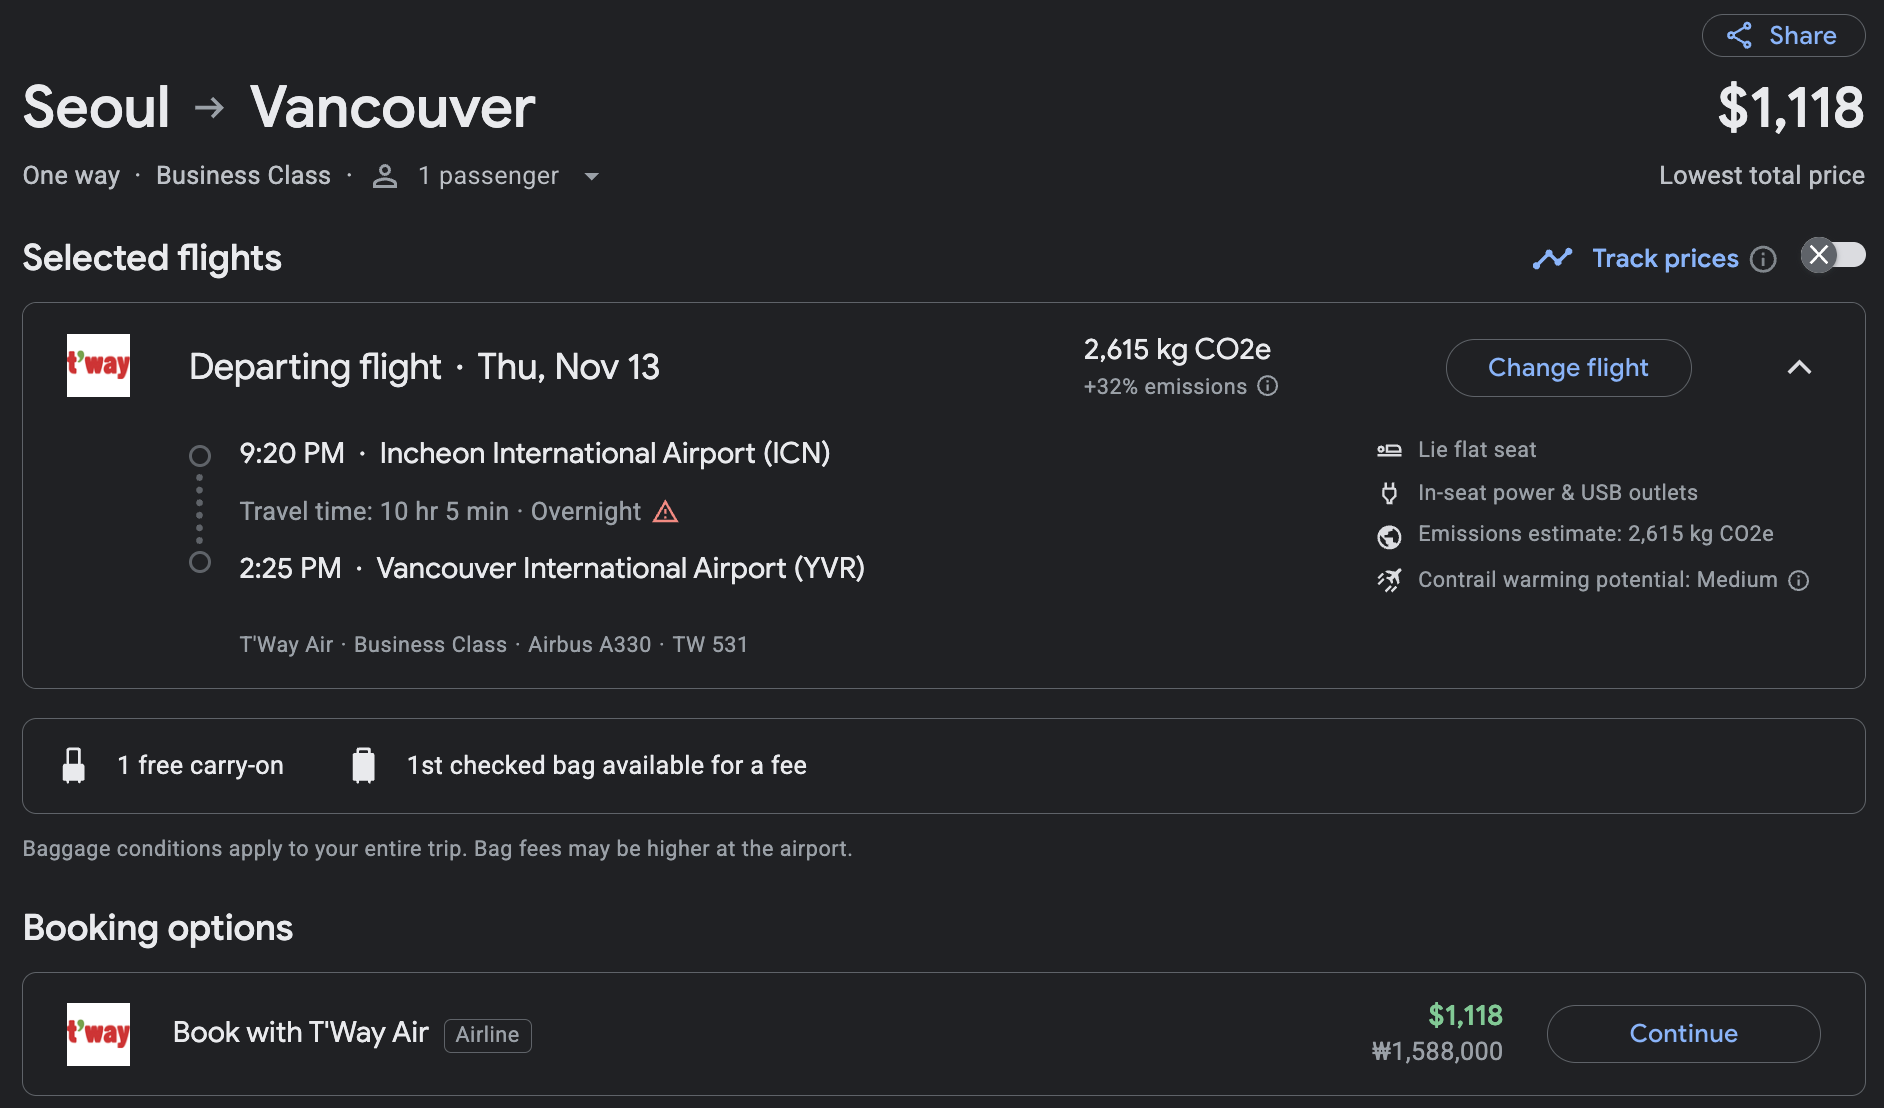This screenshot has width=1884, height=1108.
Task: Enable the Track prices toggle
Action: click(1833, 255)
